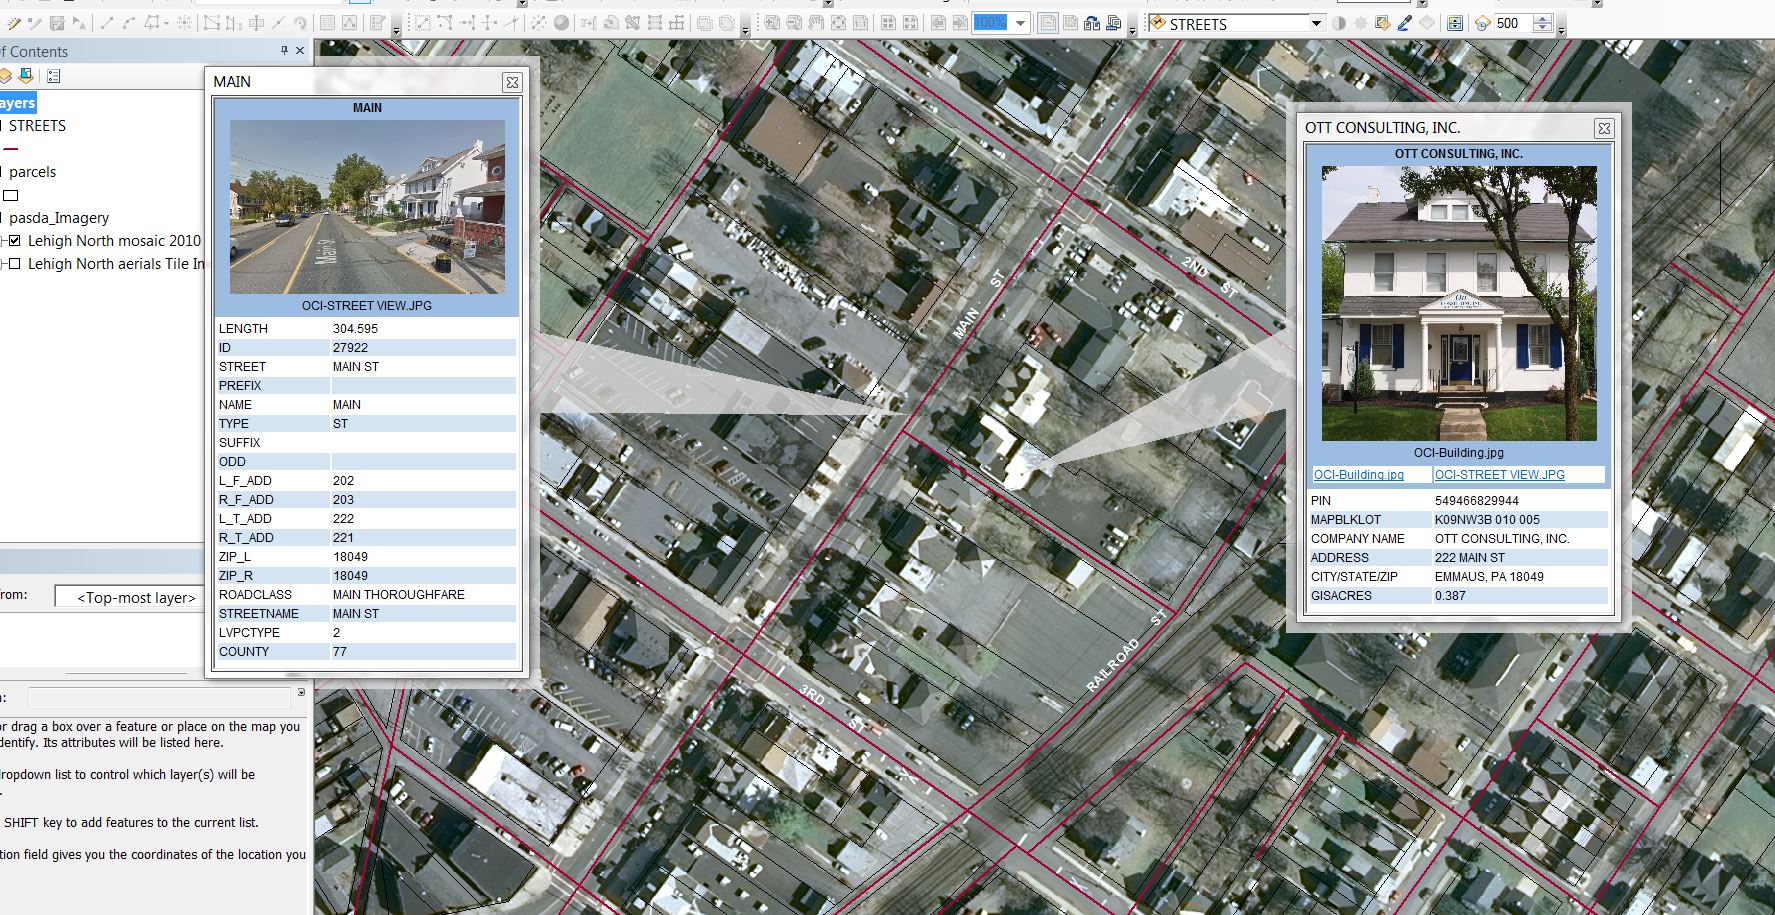
Task: Click the CITY/STATE/ZIP value EMMAUS, PA 18049
Action: (1489, 577)
